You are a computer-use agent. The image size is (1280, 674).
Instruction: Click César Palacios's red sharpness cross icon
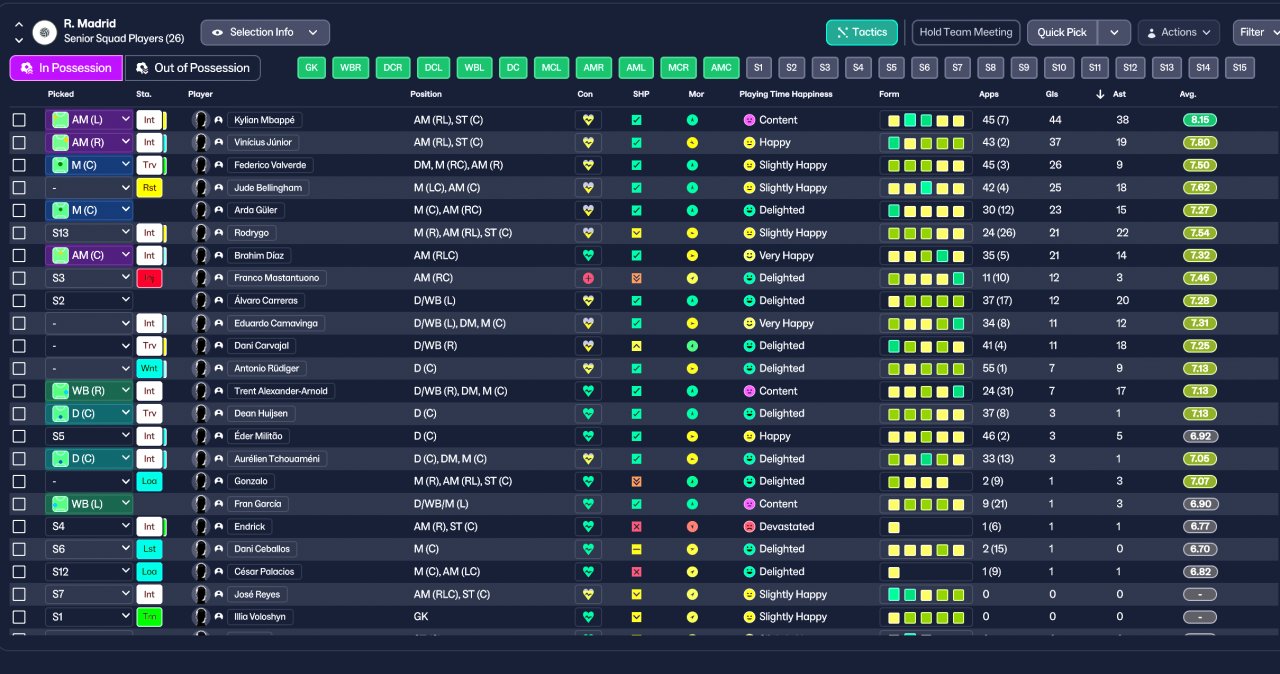[636, 572]
